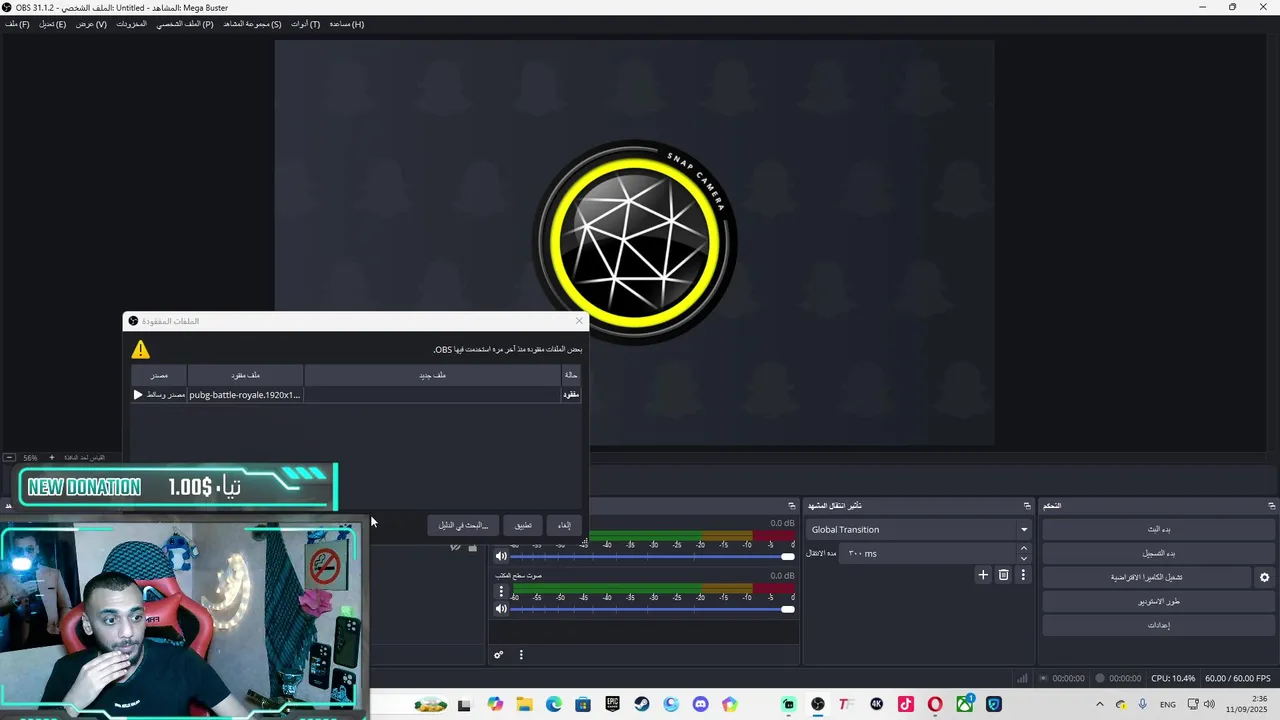Add a scene transition with the plus icon

[983, 575]
